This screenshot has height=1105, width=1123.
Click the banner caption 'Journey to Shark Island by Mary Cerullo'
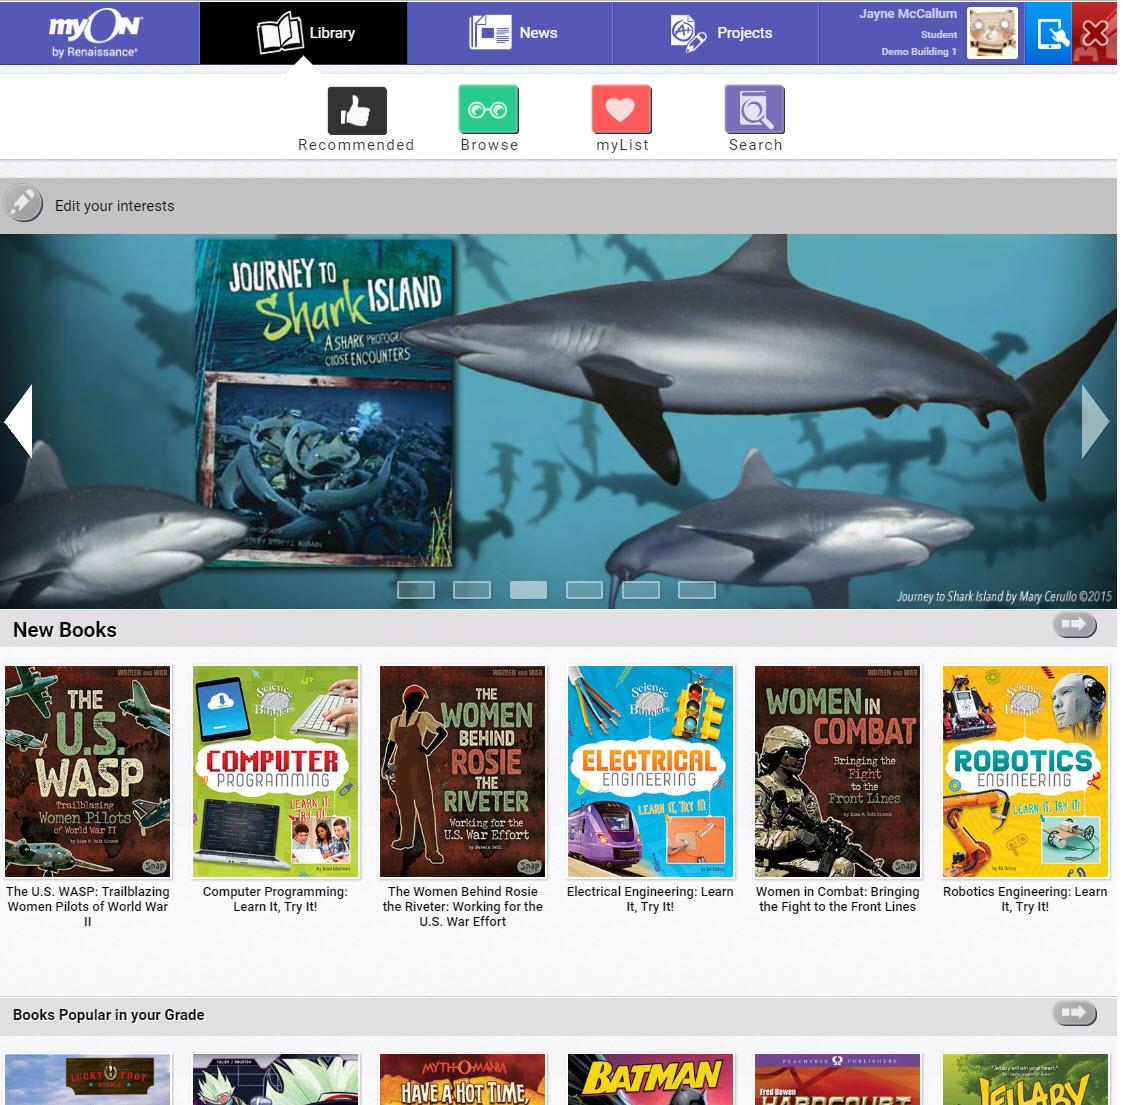pyautogui.click(x=1004, y=596)
